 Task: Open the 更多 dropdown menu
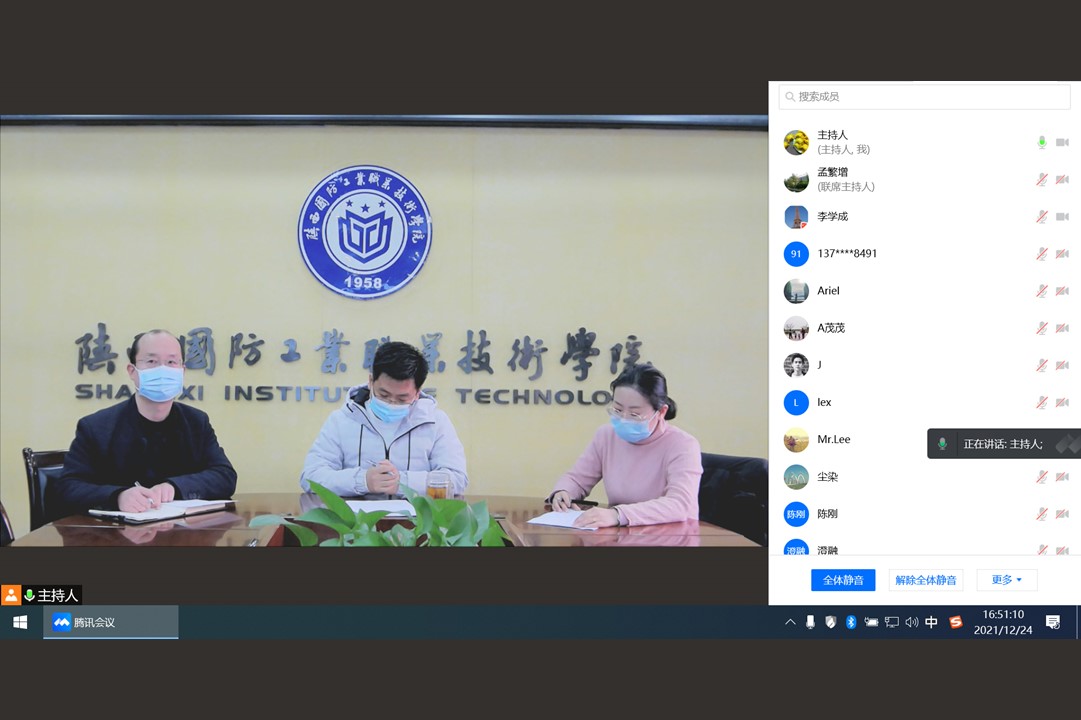pyautogui.click(x=1006, y=580)
